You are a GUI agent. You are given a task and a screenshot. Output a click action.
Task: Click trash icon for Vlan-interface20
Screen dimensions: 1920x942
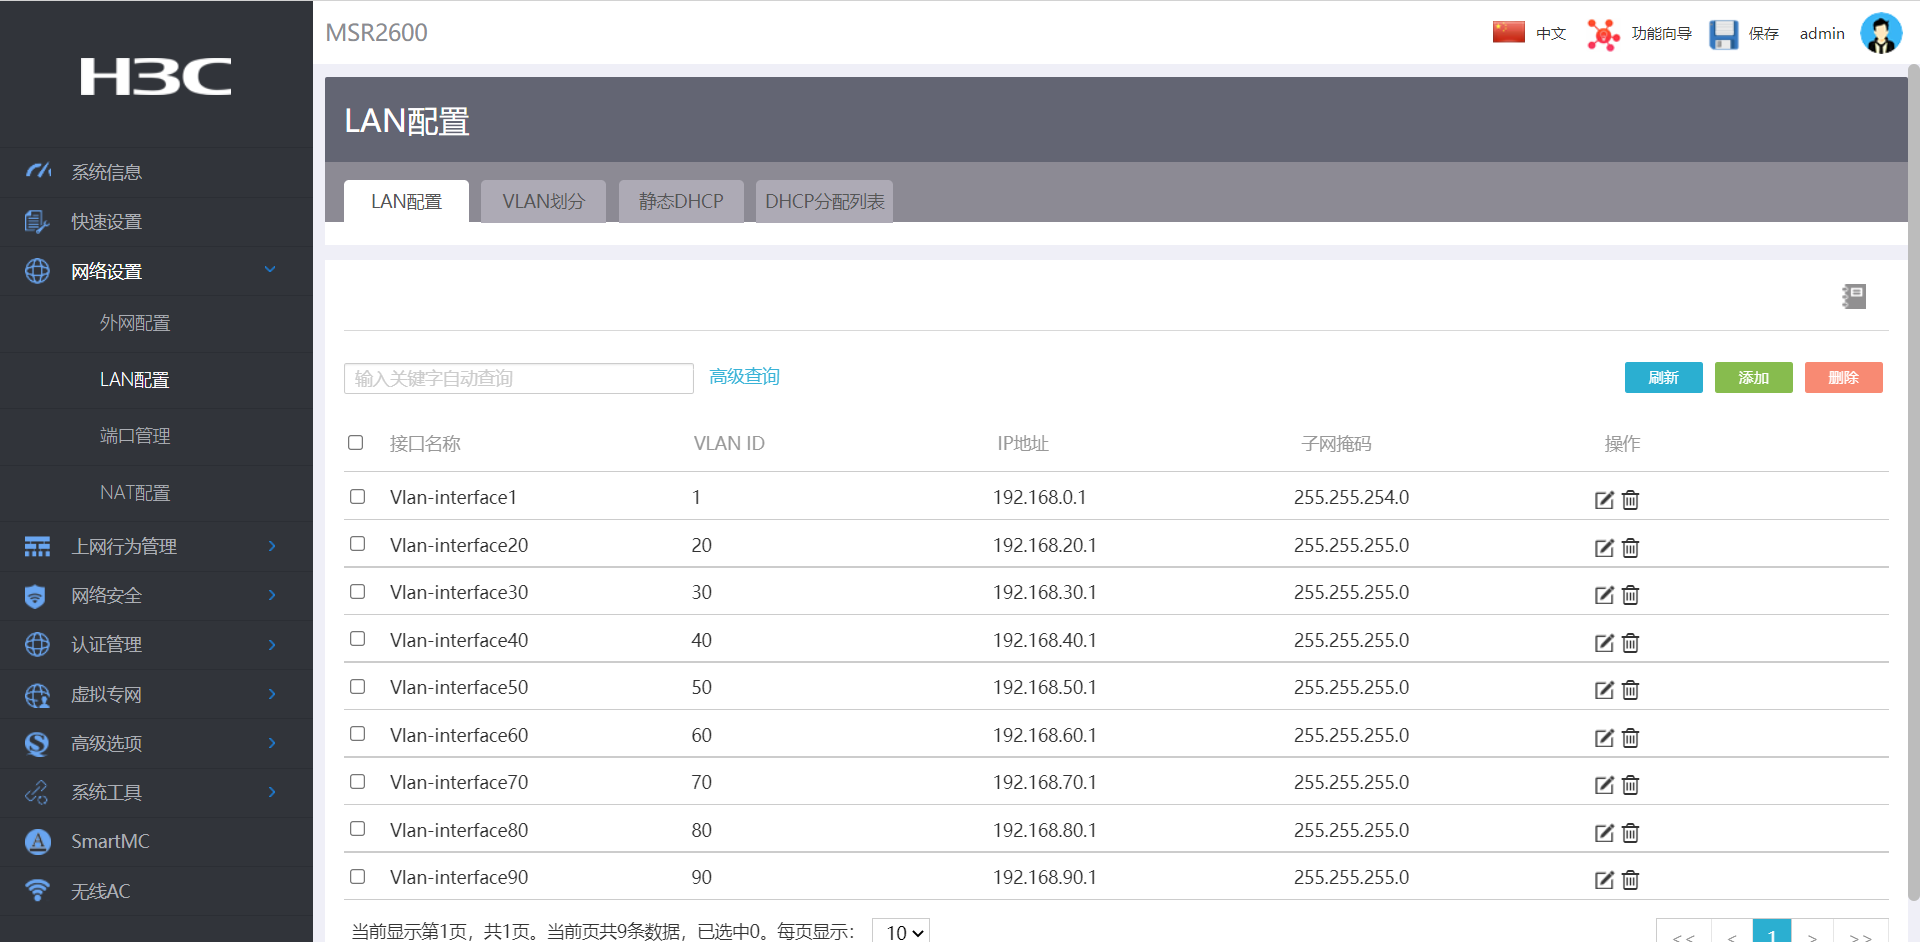pyautogui.click(x=1630, y=548)
